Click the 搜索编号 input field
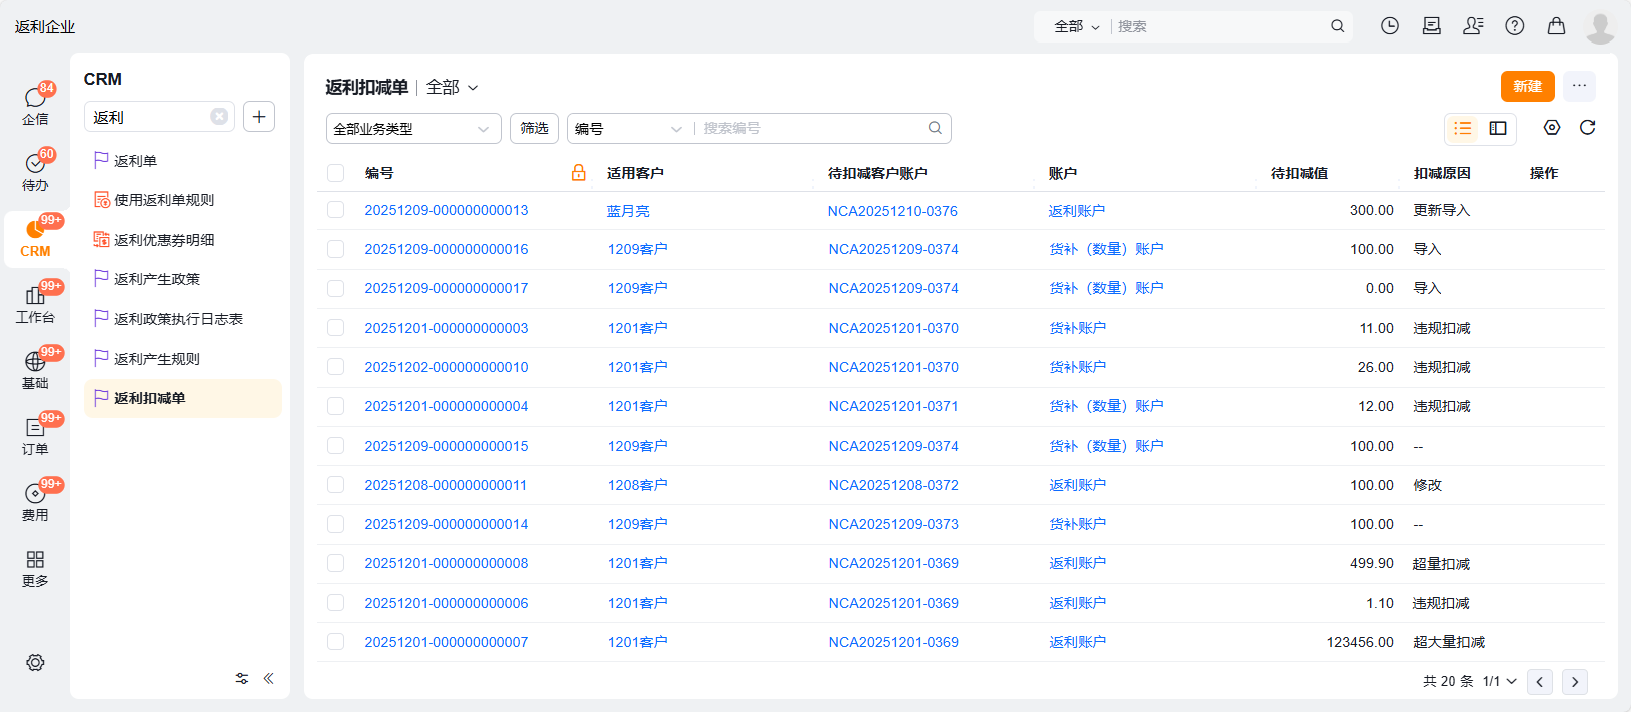The image size is (1631, 712). click(x=812, y=128)
